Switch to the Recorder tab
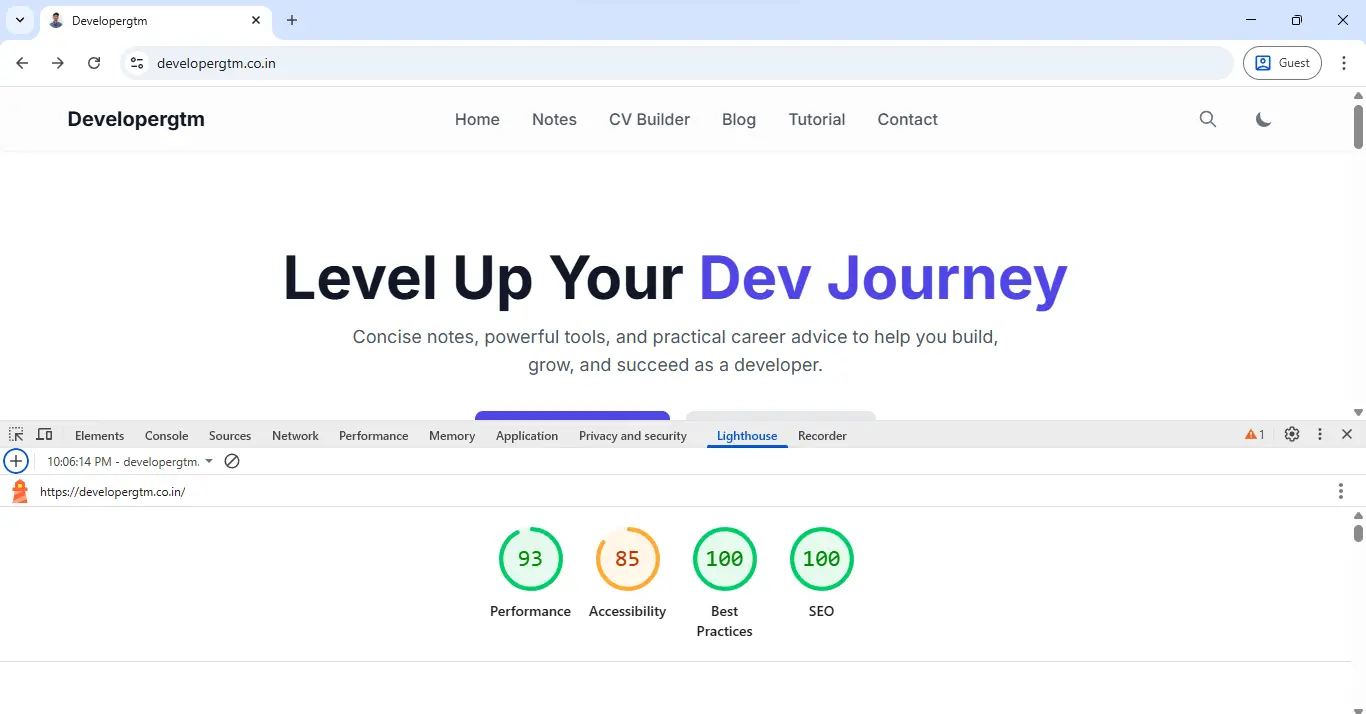 click(x=822, y=436)
